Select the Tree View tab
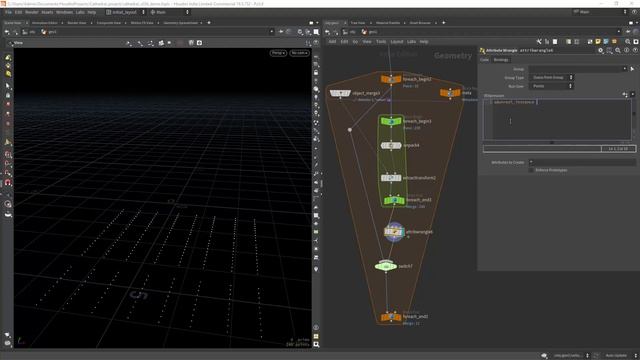Image resolution: width=640 pixels, height=360 pixels. click(x=358, y=23)
